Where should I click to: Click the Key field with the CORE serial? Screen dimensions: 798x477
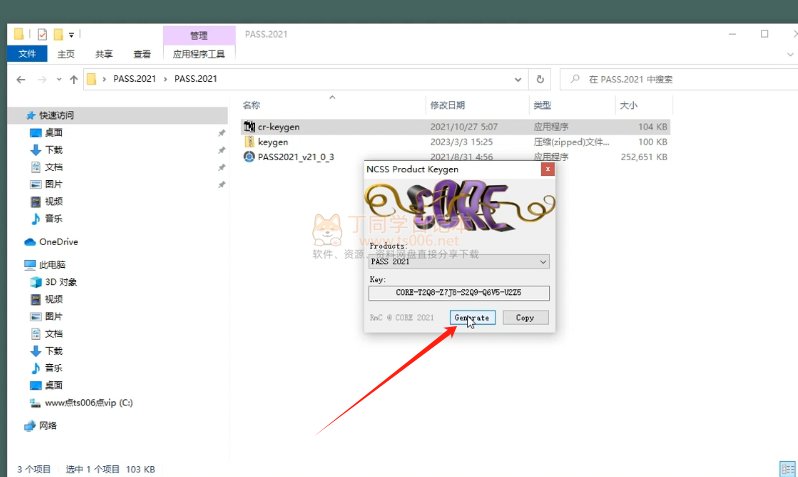(x=459, y=293)
